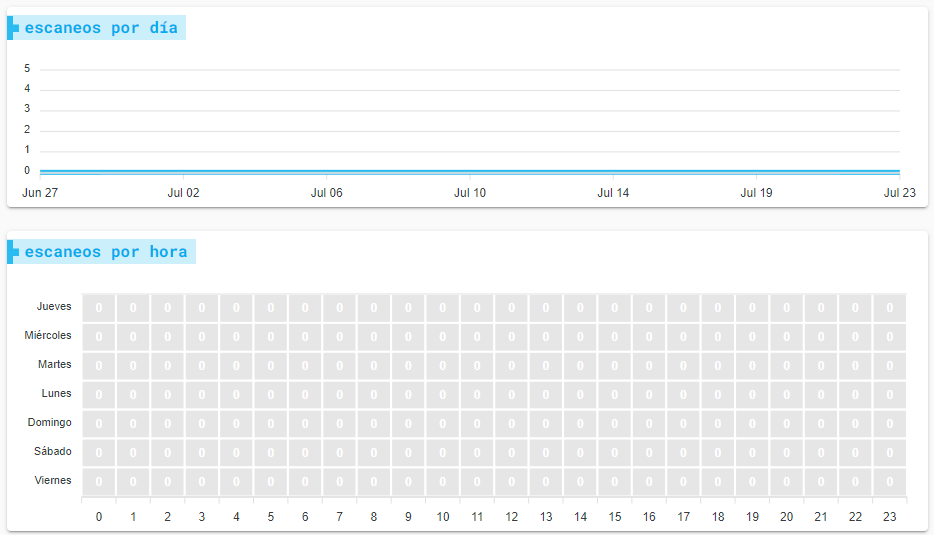
Task: Select the Miércoles cell at hour 12
Action: [511, 337]
